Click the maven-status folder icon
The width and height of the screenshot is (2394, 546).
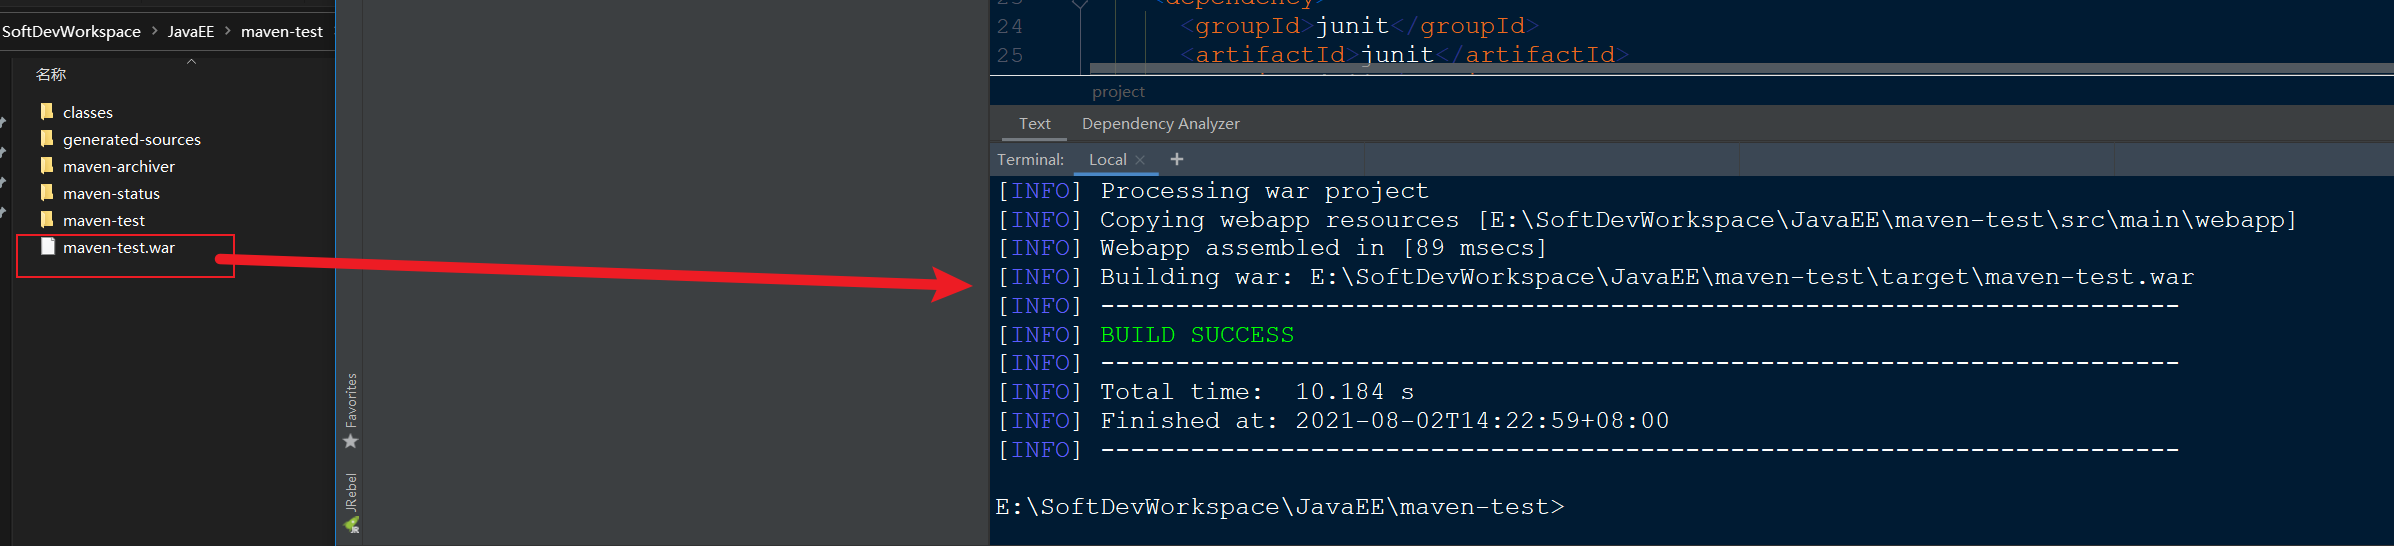pos(47,192)
